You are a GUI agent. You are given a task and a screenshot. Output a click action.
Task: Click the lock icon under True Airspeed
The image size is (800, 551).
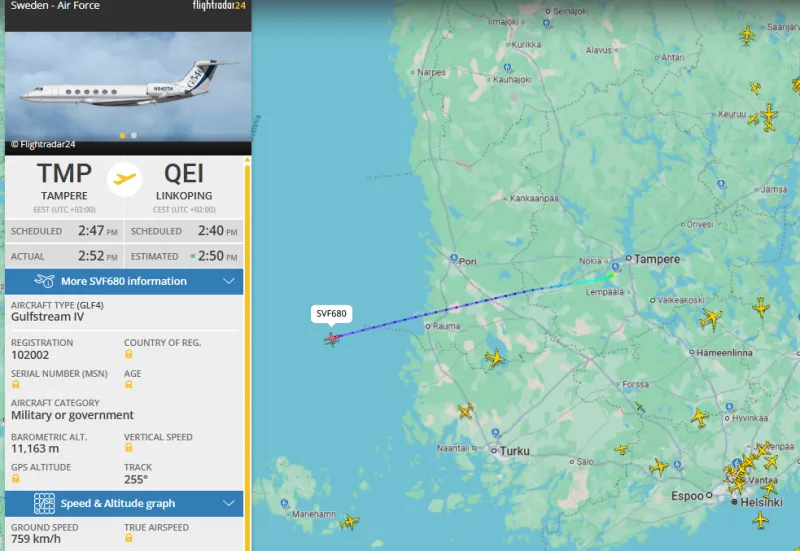point(129,538)
